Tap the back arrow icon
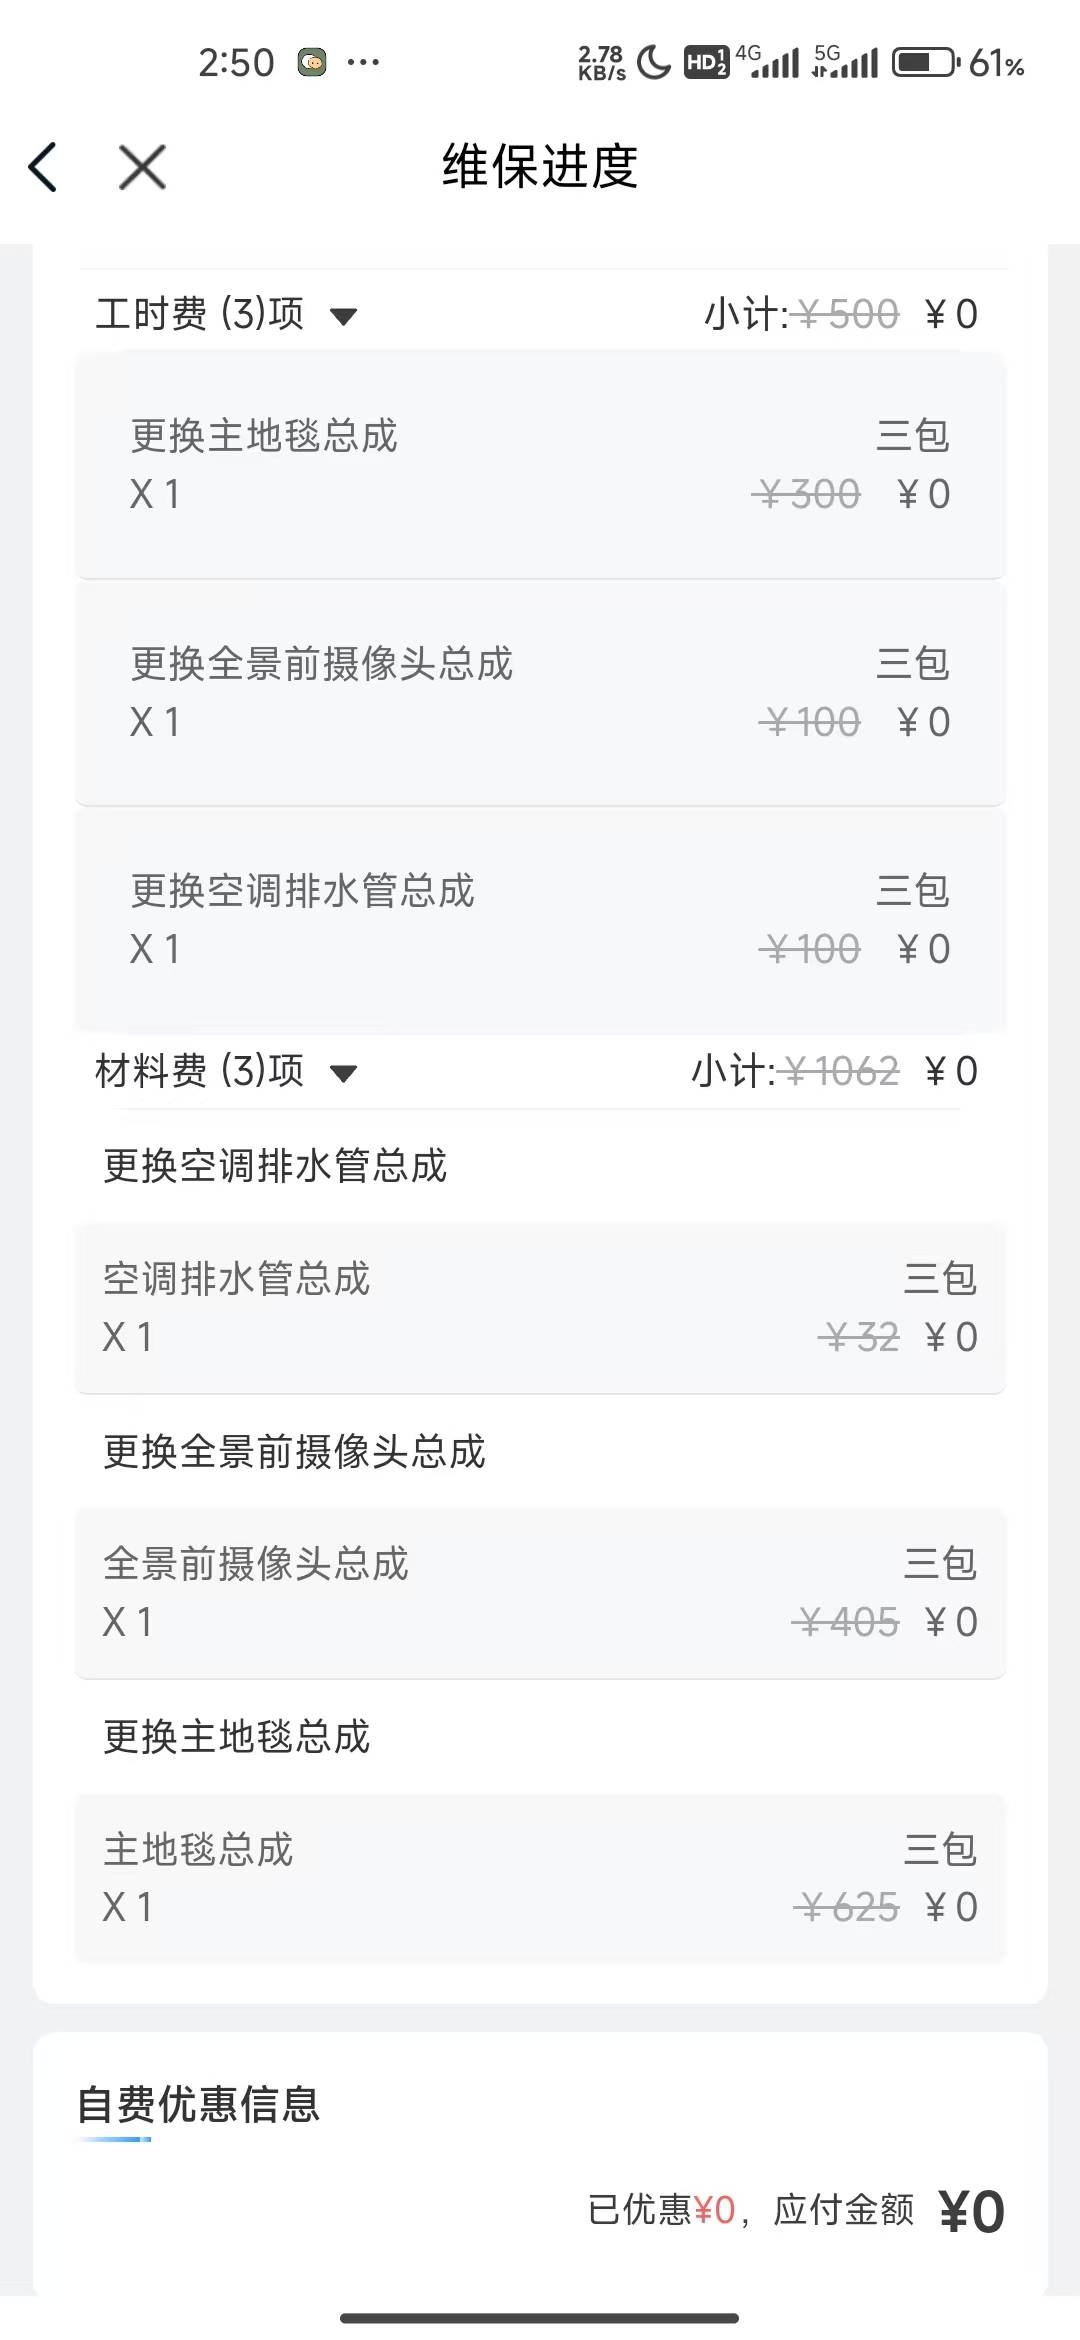The image size is (1080, 2340). click(43, 167)
